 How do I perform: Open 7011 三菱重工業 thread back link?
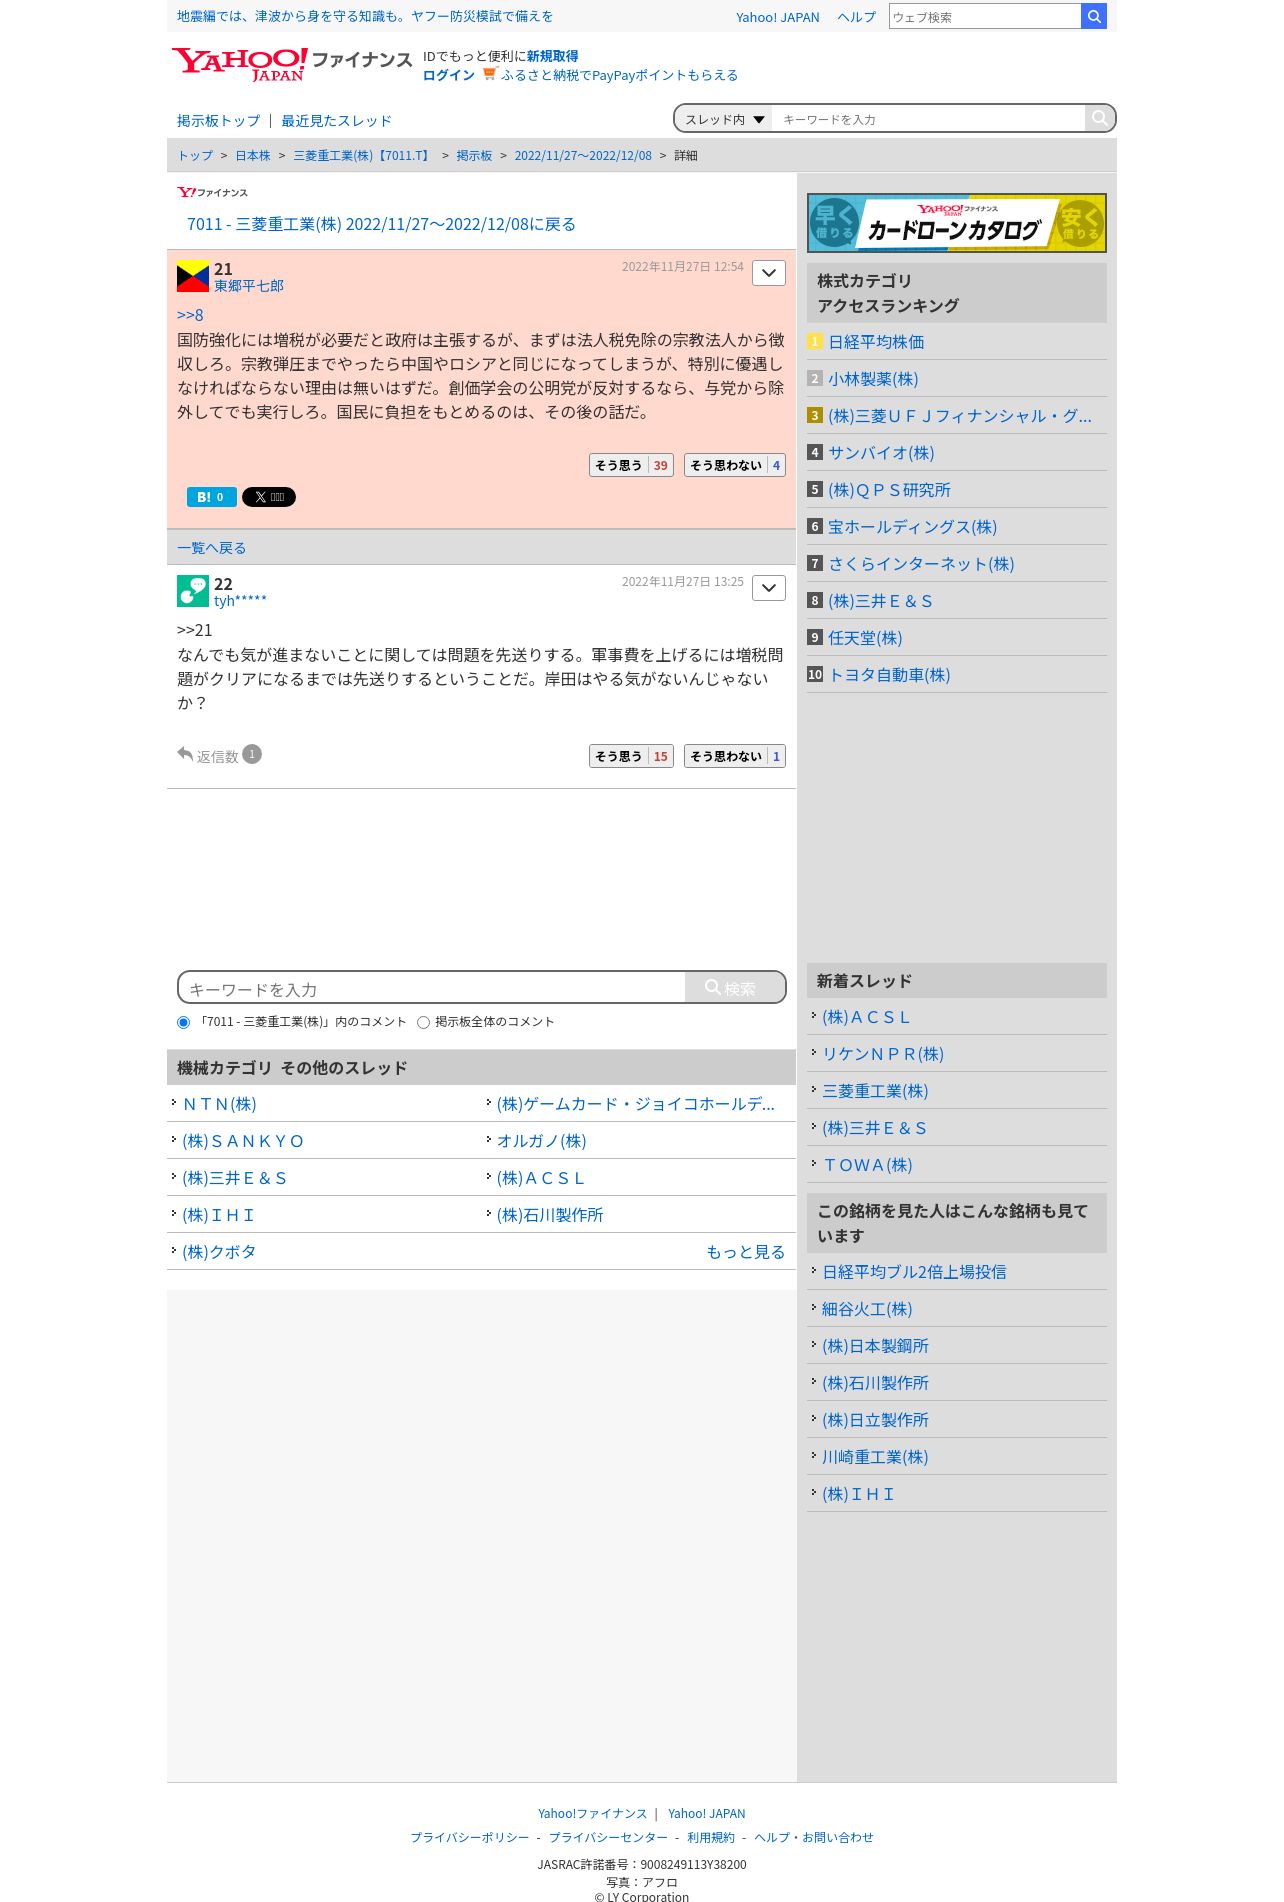point(381,224)
